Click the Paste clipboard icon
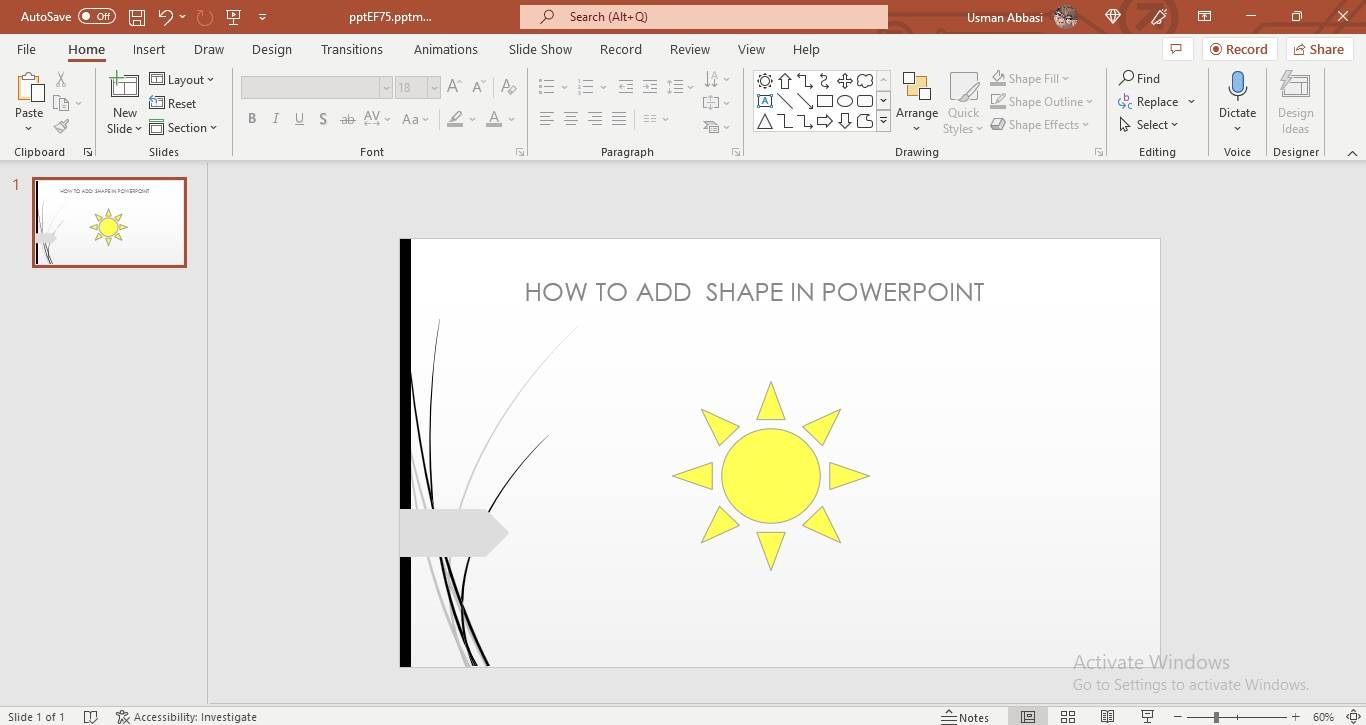The width and height of the screenshot is (1366, 725). click(29, 88)
